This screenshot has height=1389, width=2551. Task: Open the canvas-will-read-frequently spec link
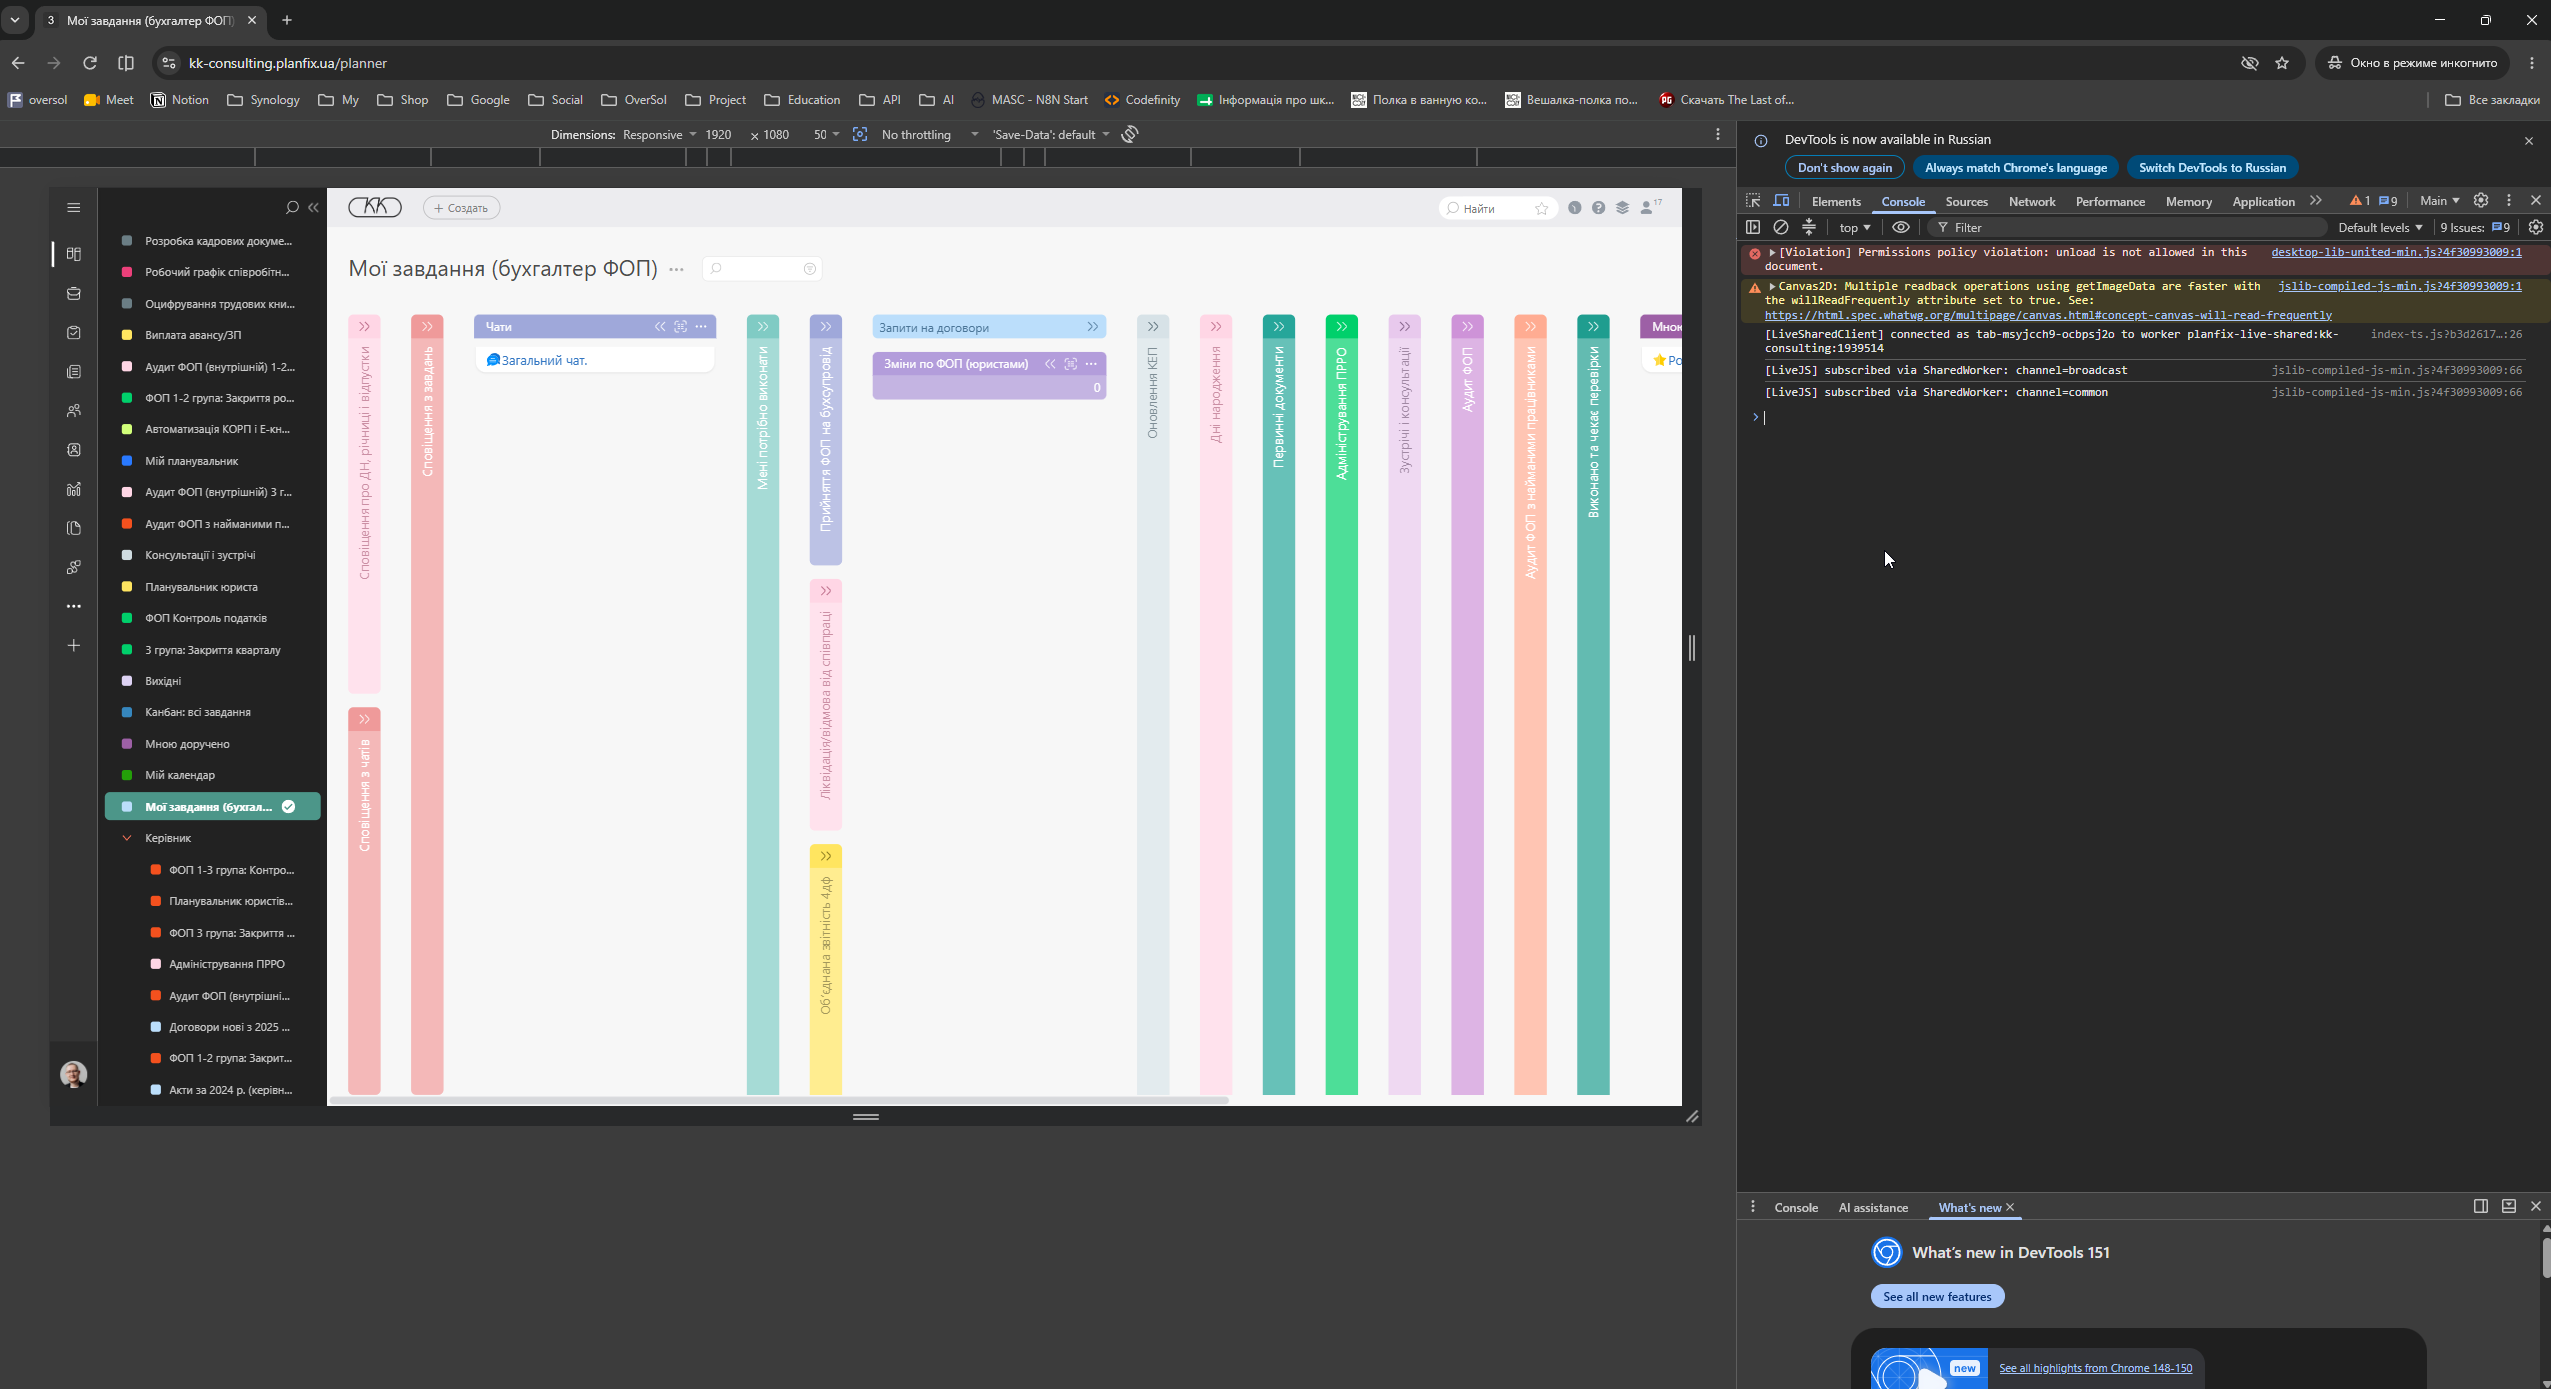[2047, 314]
